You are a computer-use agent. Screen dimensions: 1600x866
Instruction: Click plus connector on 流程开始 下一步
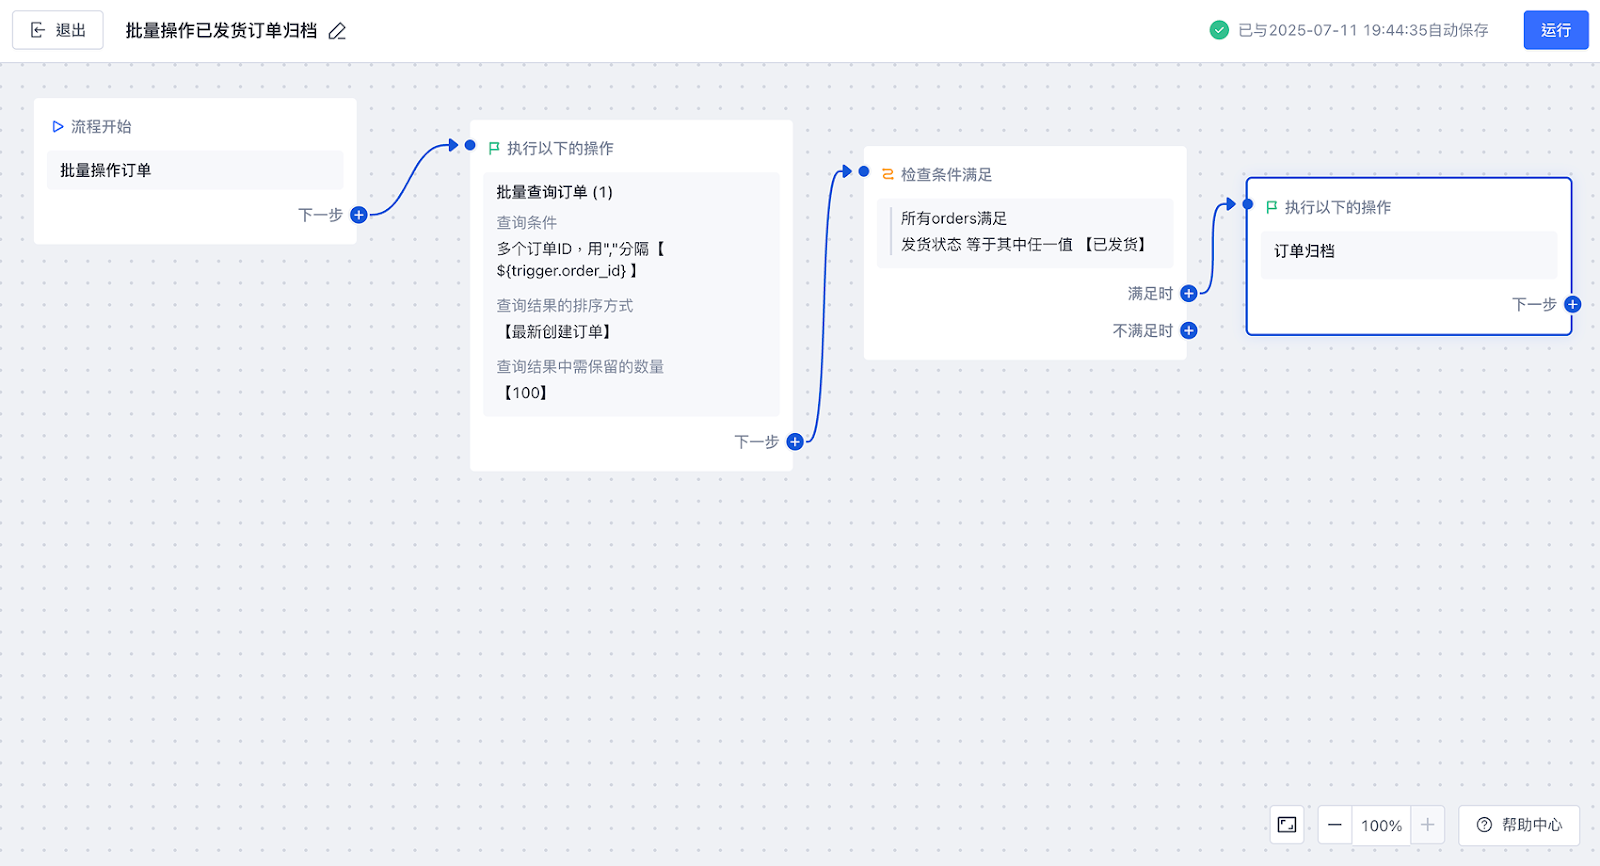pos(359,215)
